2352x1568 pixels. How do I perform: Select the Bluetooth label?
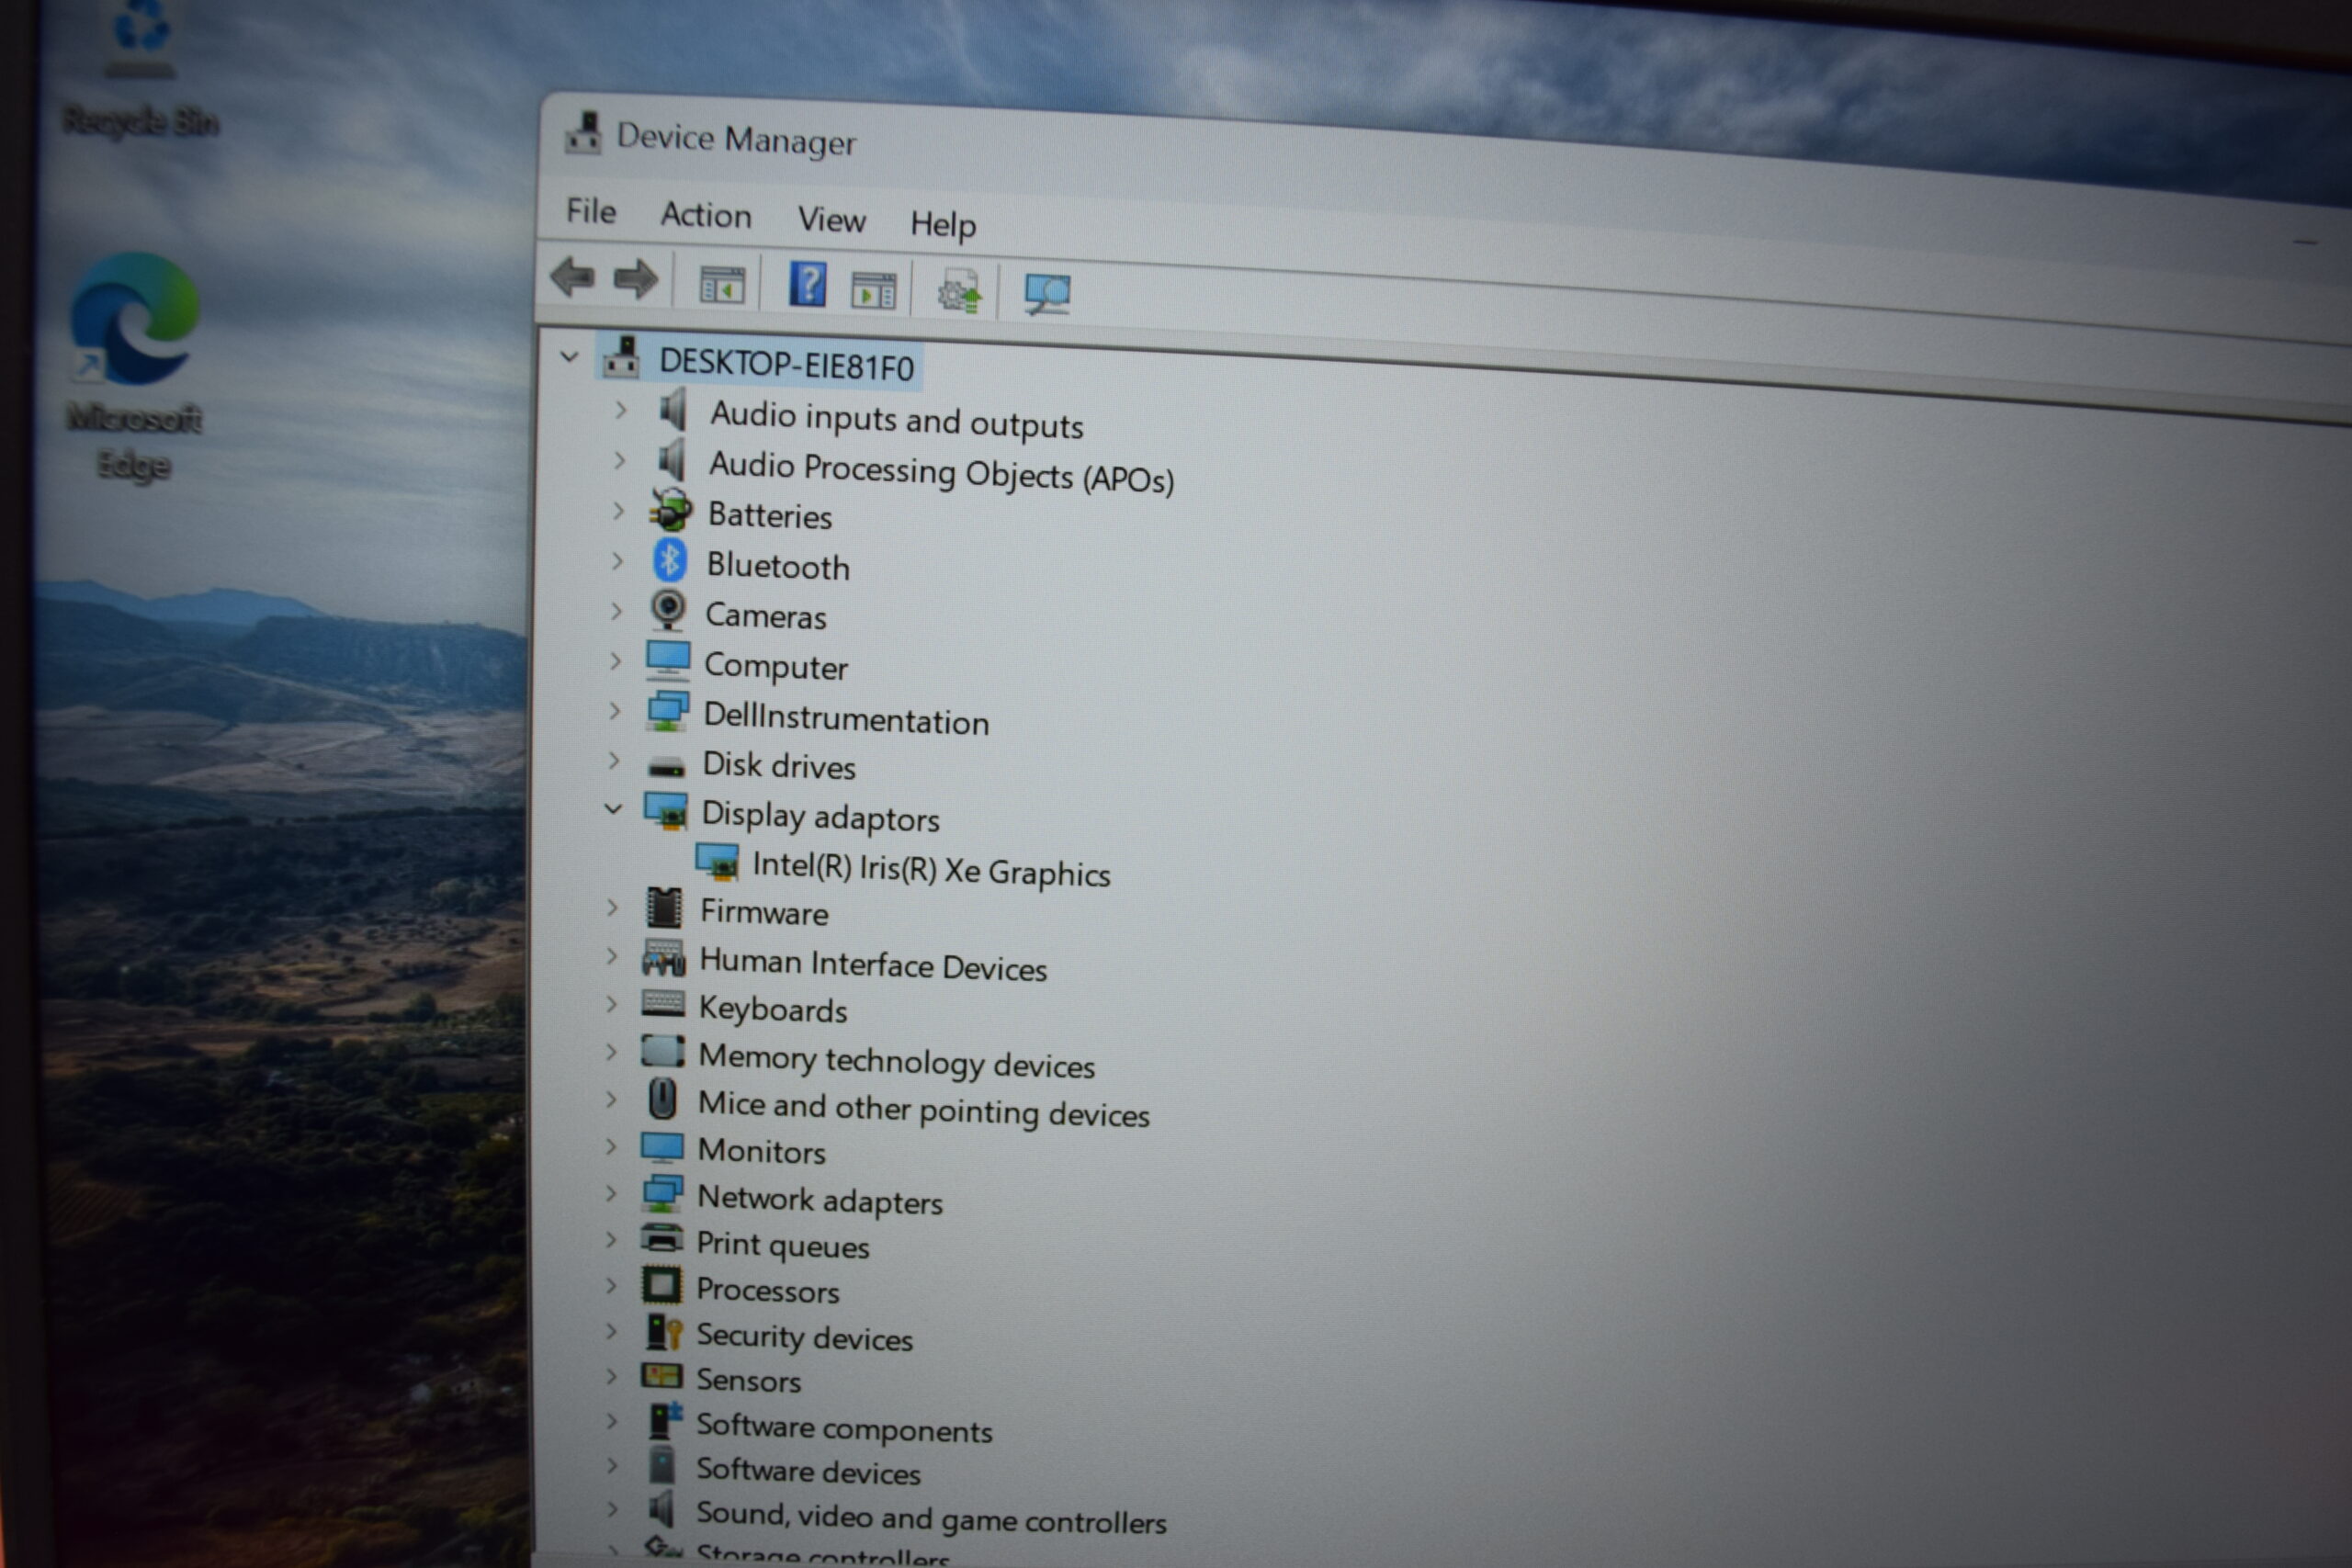point(778,566)
